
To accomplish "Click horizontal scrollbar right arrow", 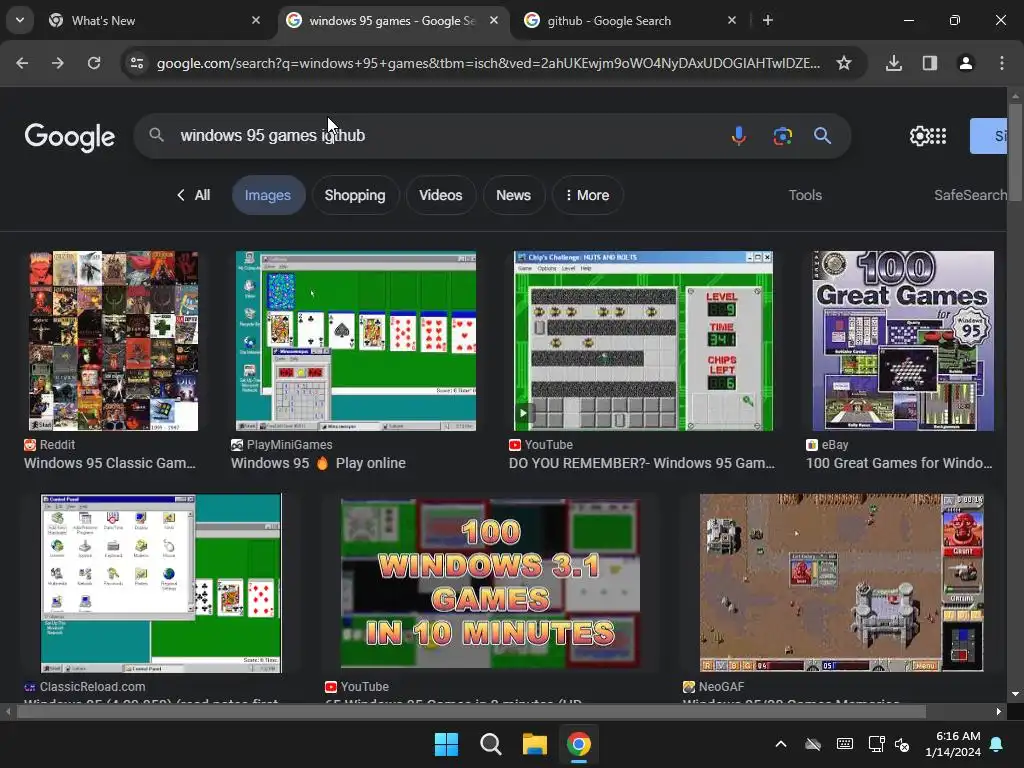I will [999, 711].
